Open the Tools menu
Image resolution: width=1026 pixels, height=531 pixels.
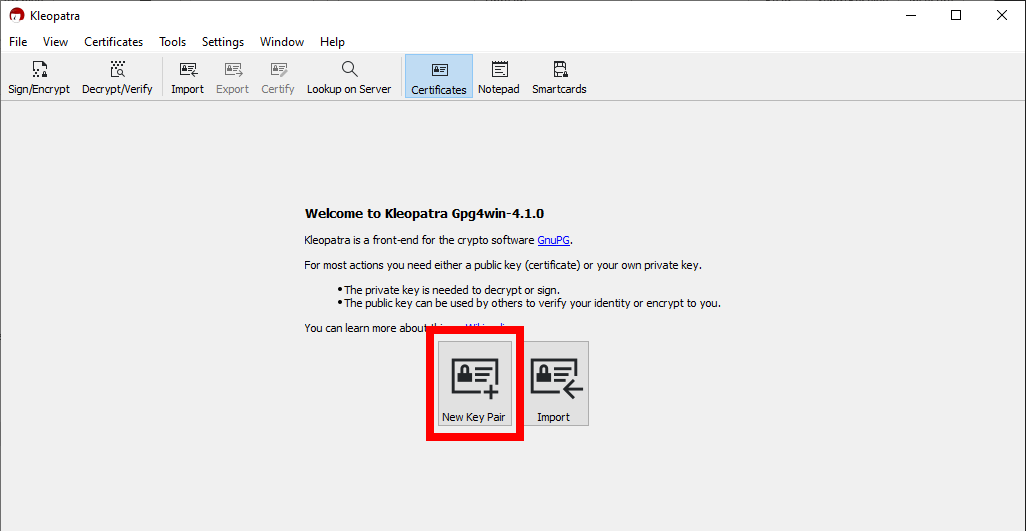[172, 42]
